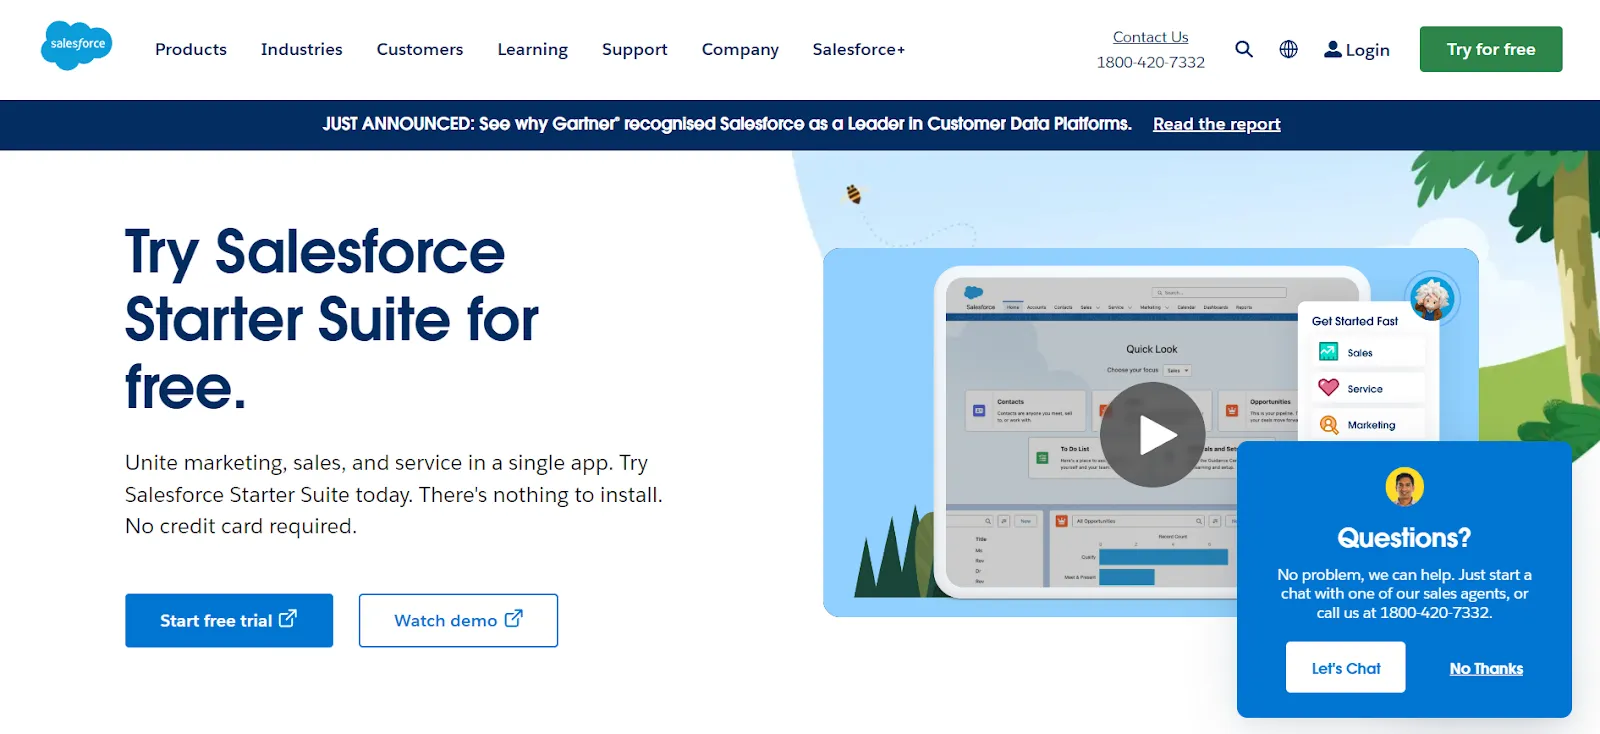Click the Quick Look title in video preview
The image size is (1600, 734).
(x=1152, y=349)
